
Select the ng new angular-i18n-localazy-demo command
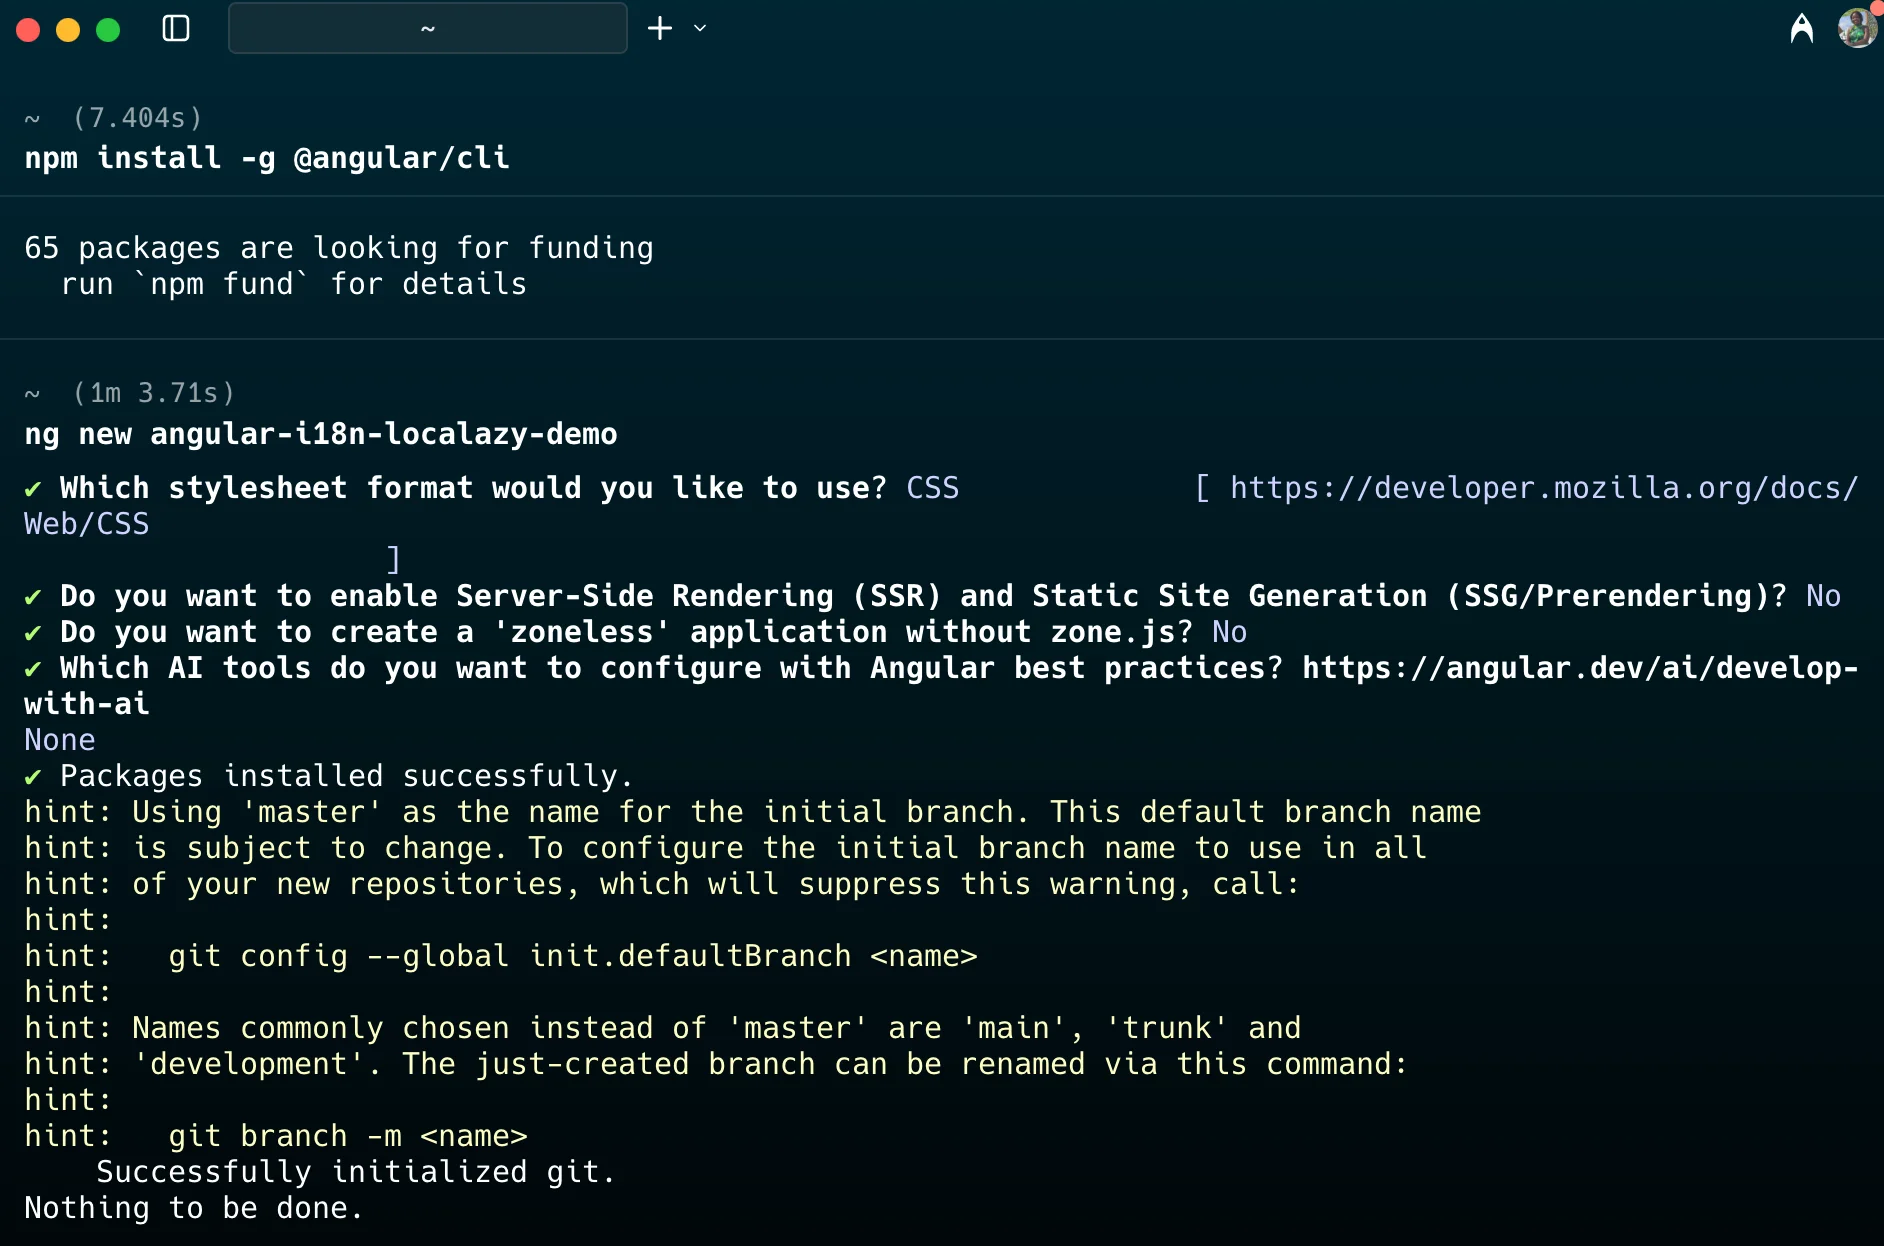[x=321, y=434]
